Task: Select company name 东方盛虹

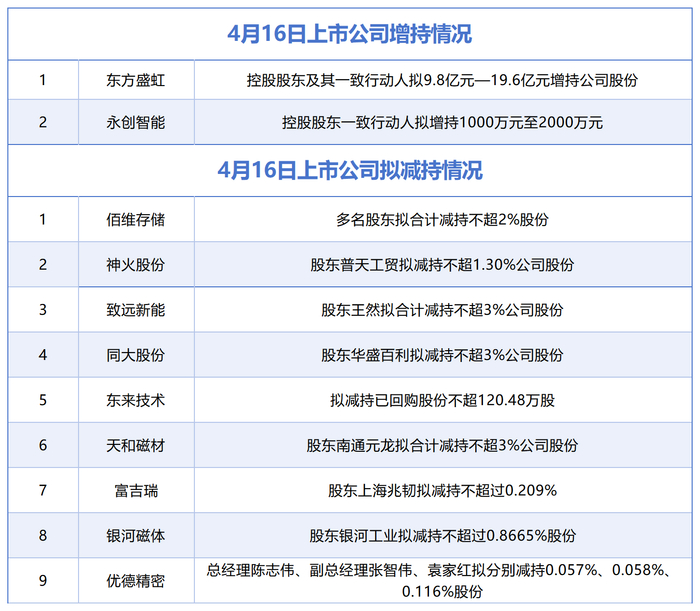Action: click(136, 80)
